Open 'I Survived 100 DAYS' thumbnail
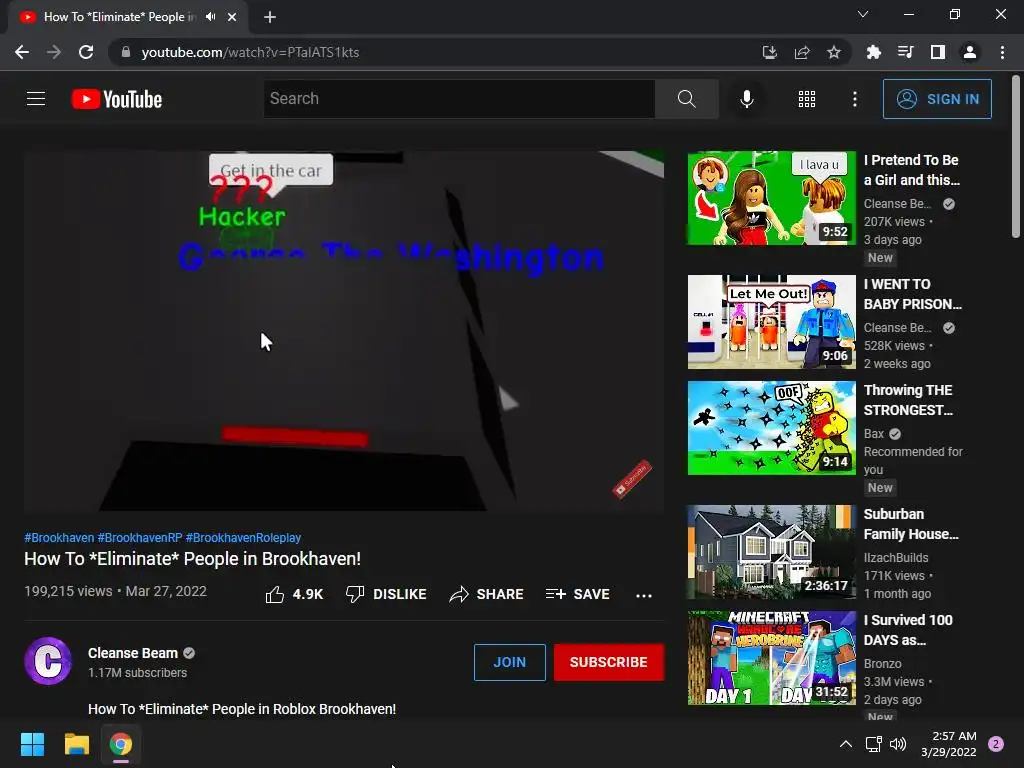The width and height of the screenshot is (1024, 768). (771, 658)
